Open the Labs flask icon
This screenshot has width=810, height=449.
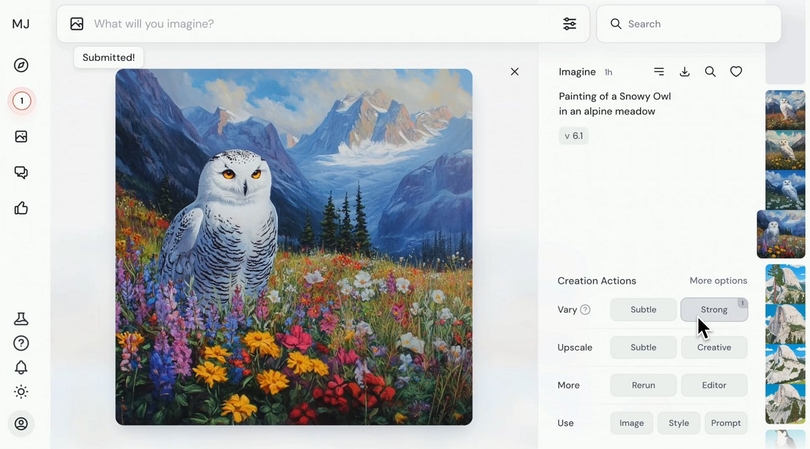[21, 319]
